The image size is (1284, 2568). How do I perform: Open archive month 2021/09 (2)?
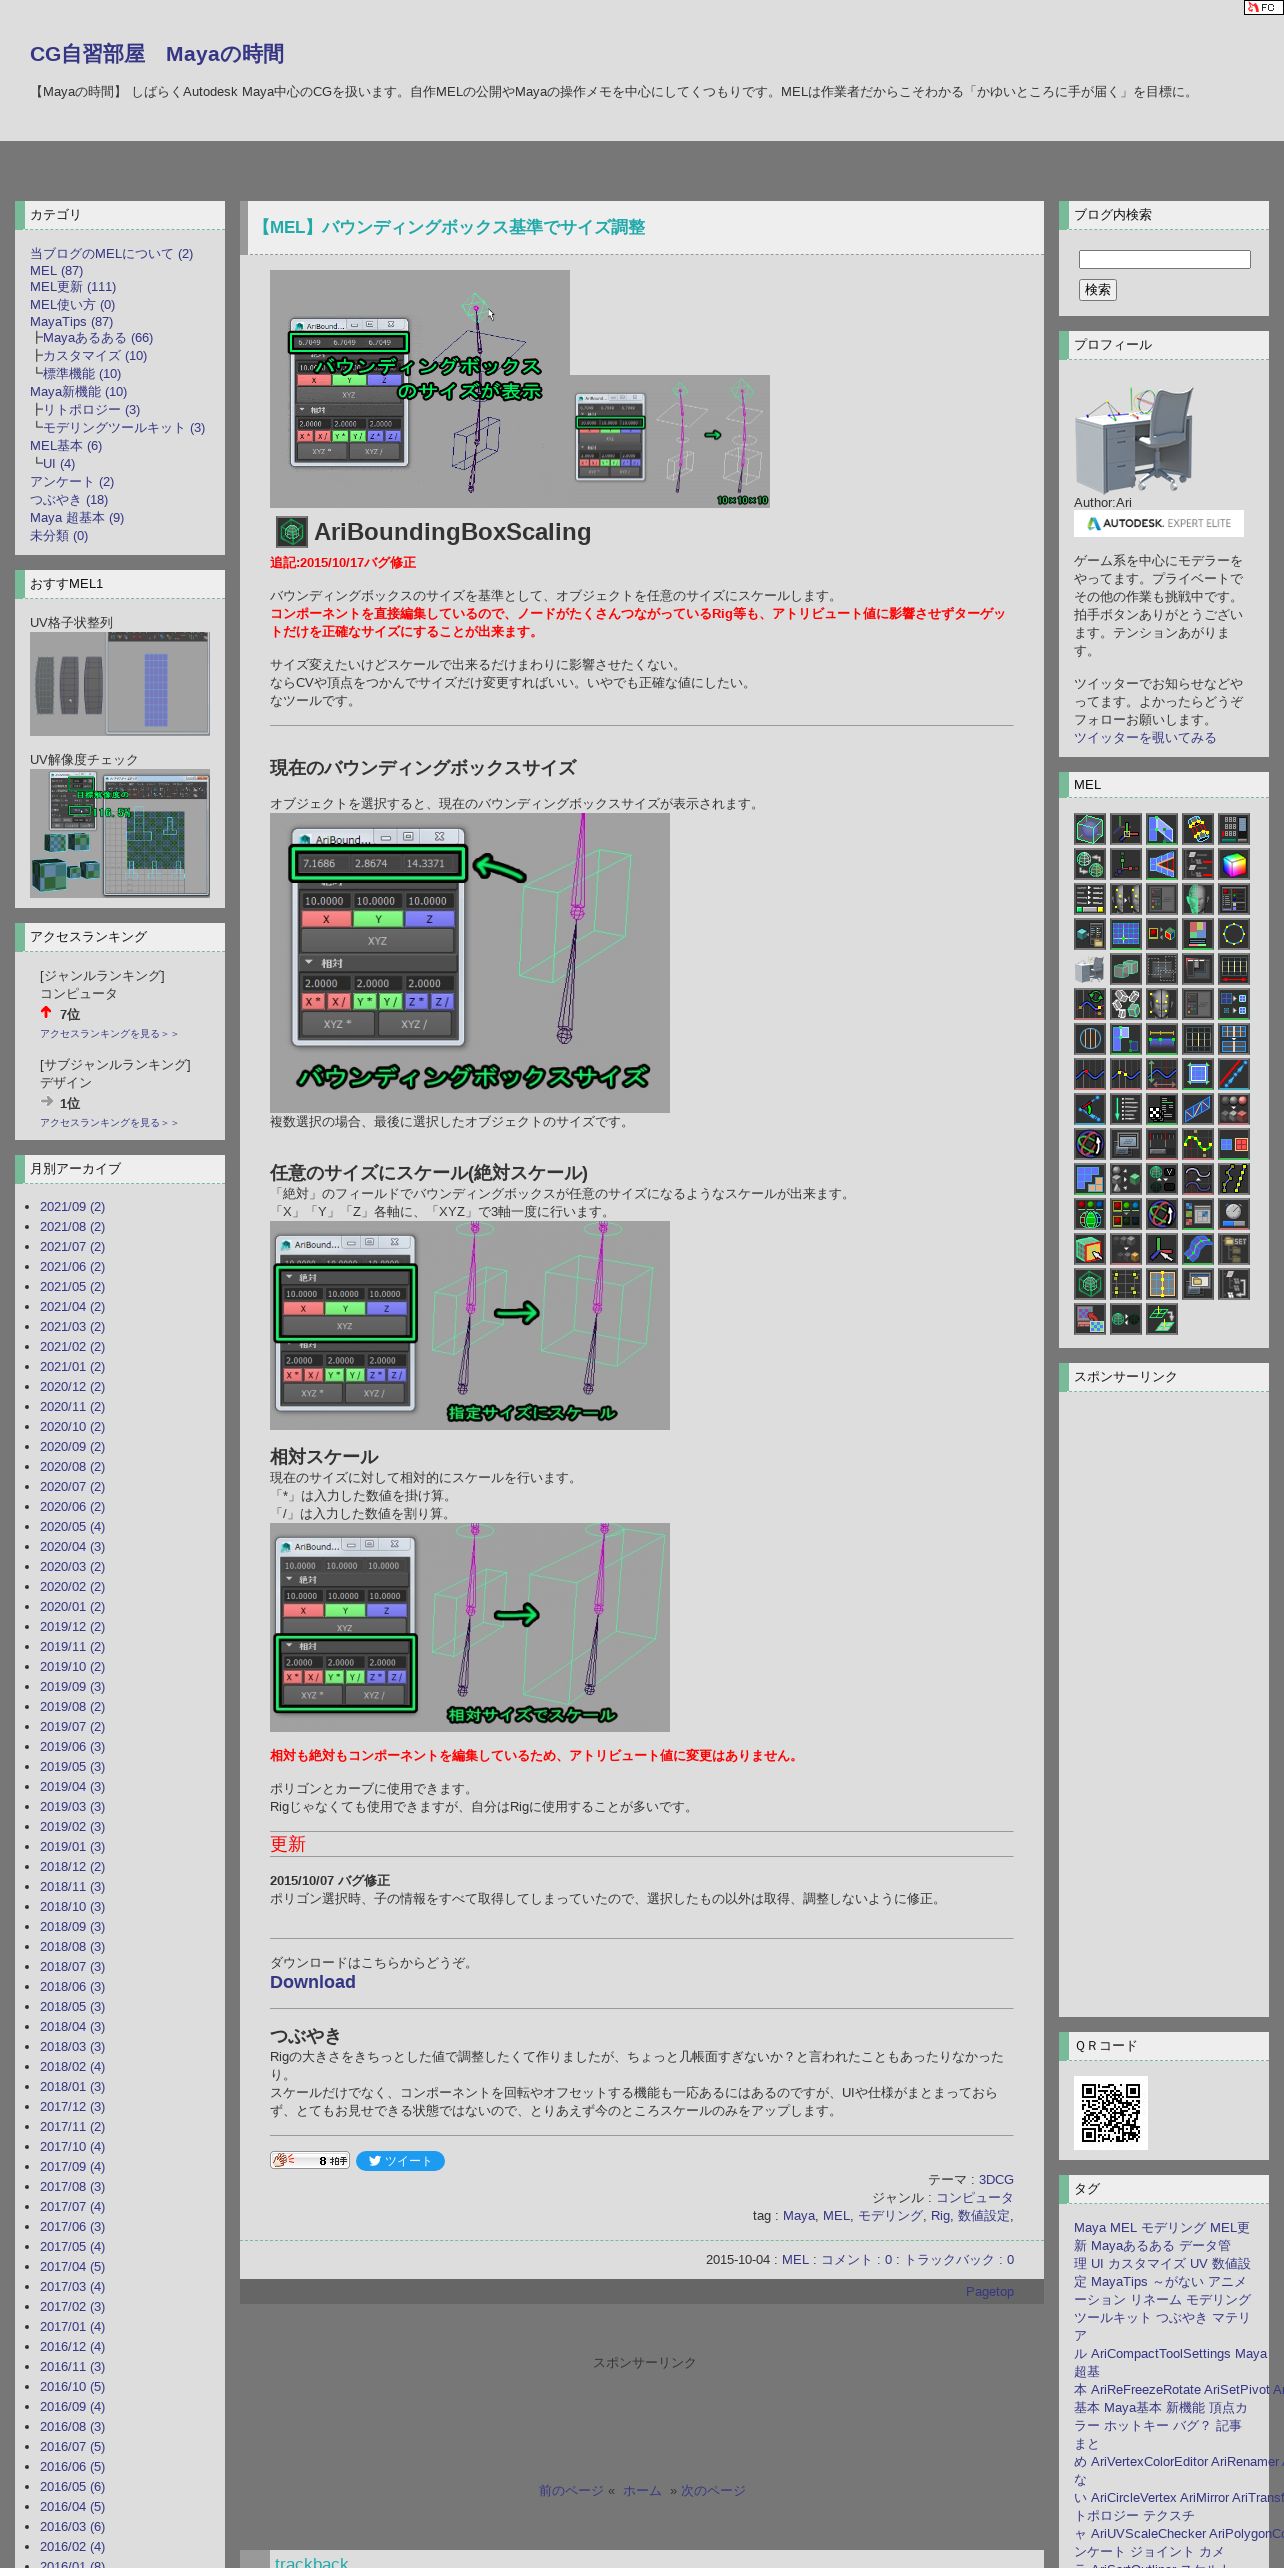click(72, 1206)
